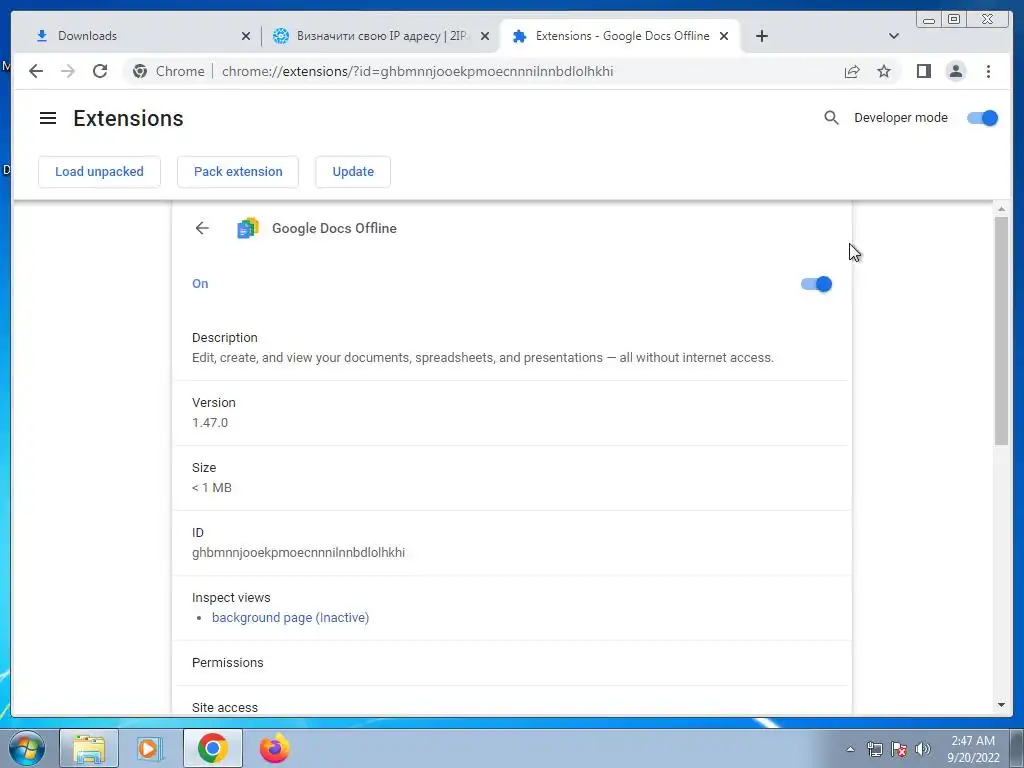The width and height of the screenshot is (1024, 768).
Task: Open the browser side panel
Action: click(923, 71)
